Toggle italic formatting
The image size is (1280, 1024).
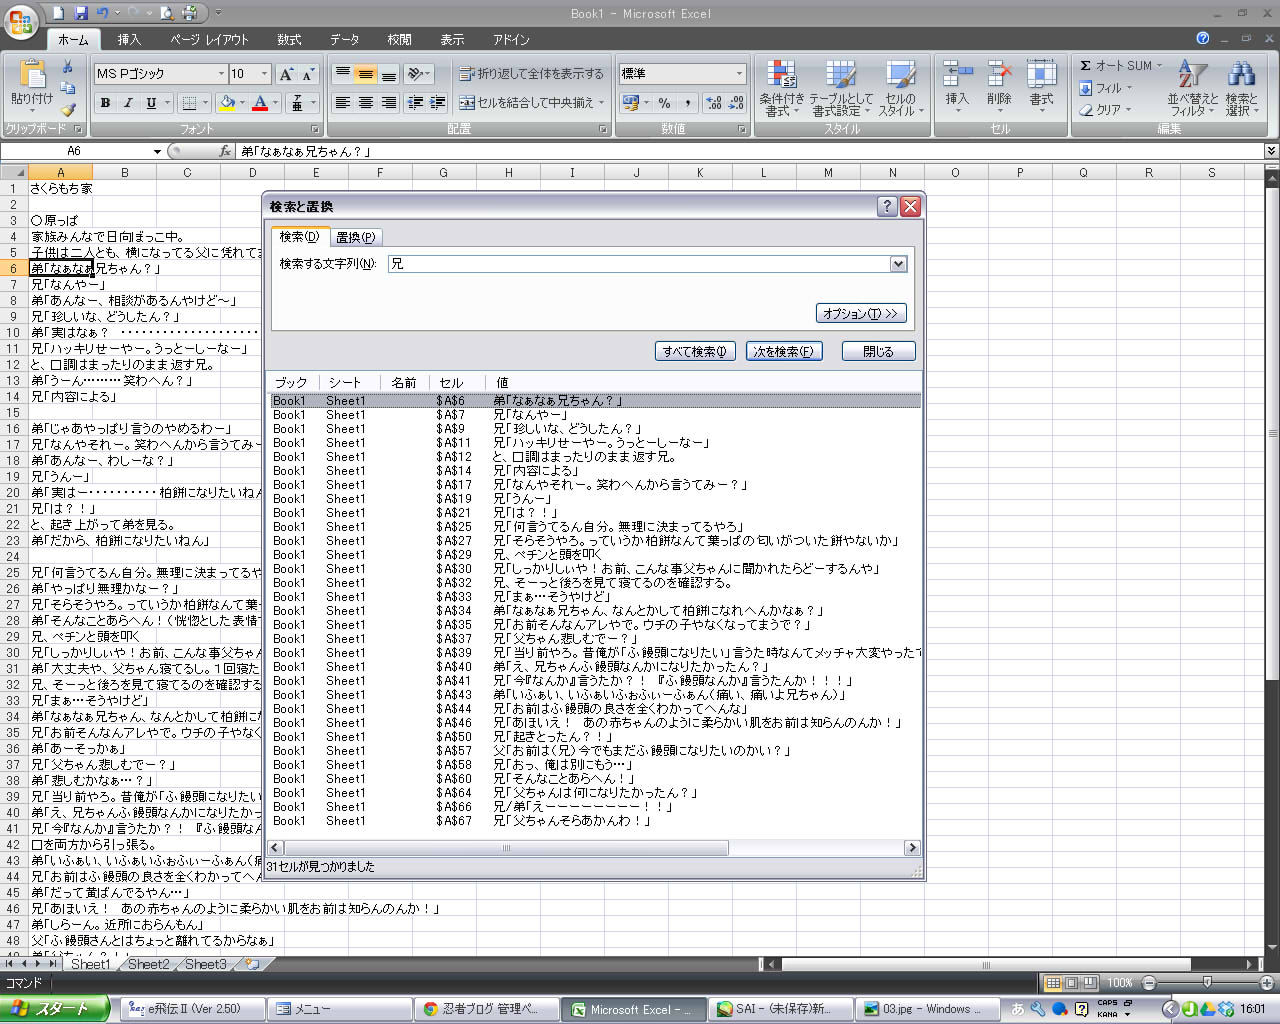click(x=128, y=103)
